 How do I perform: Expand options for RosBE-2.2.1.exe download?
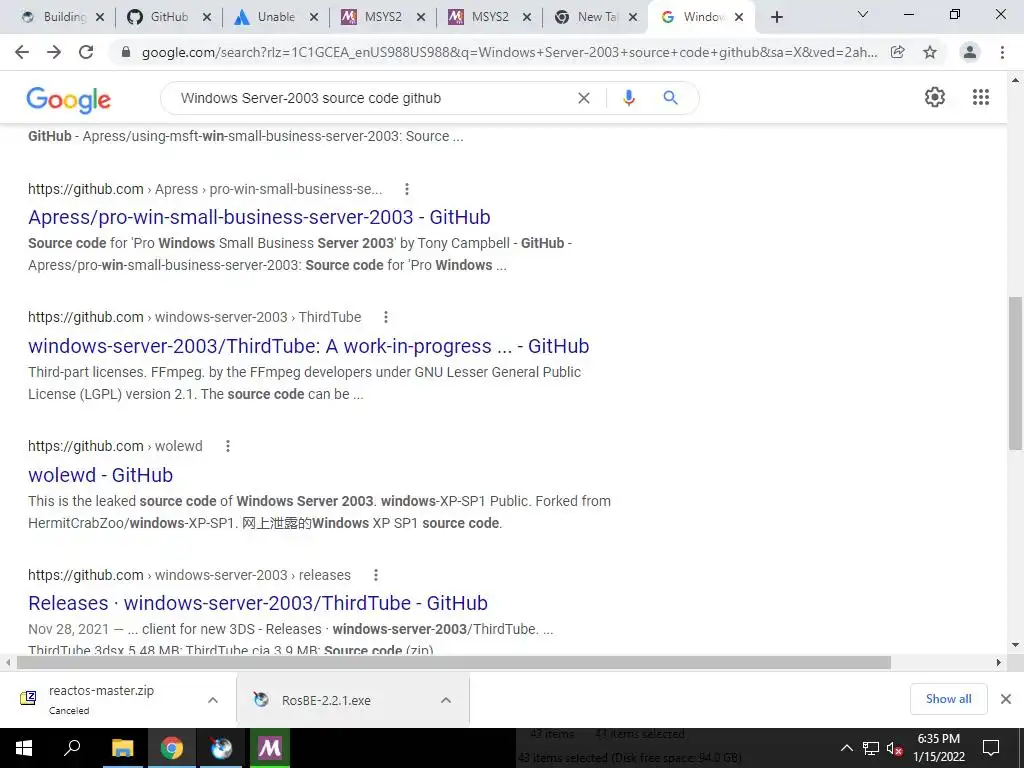tap(446, 700)
